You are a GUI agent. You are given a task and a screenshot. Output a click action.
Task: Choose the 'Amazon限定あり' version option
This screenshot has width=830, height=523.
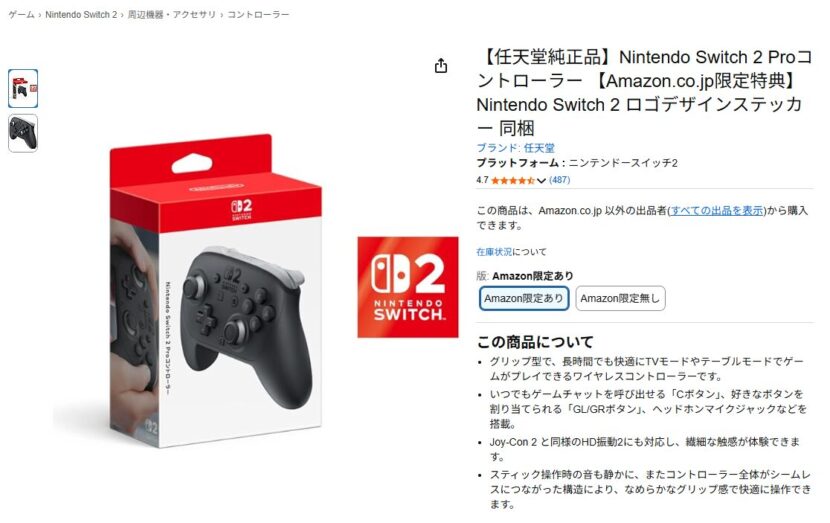click(524, 299)
